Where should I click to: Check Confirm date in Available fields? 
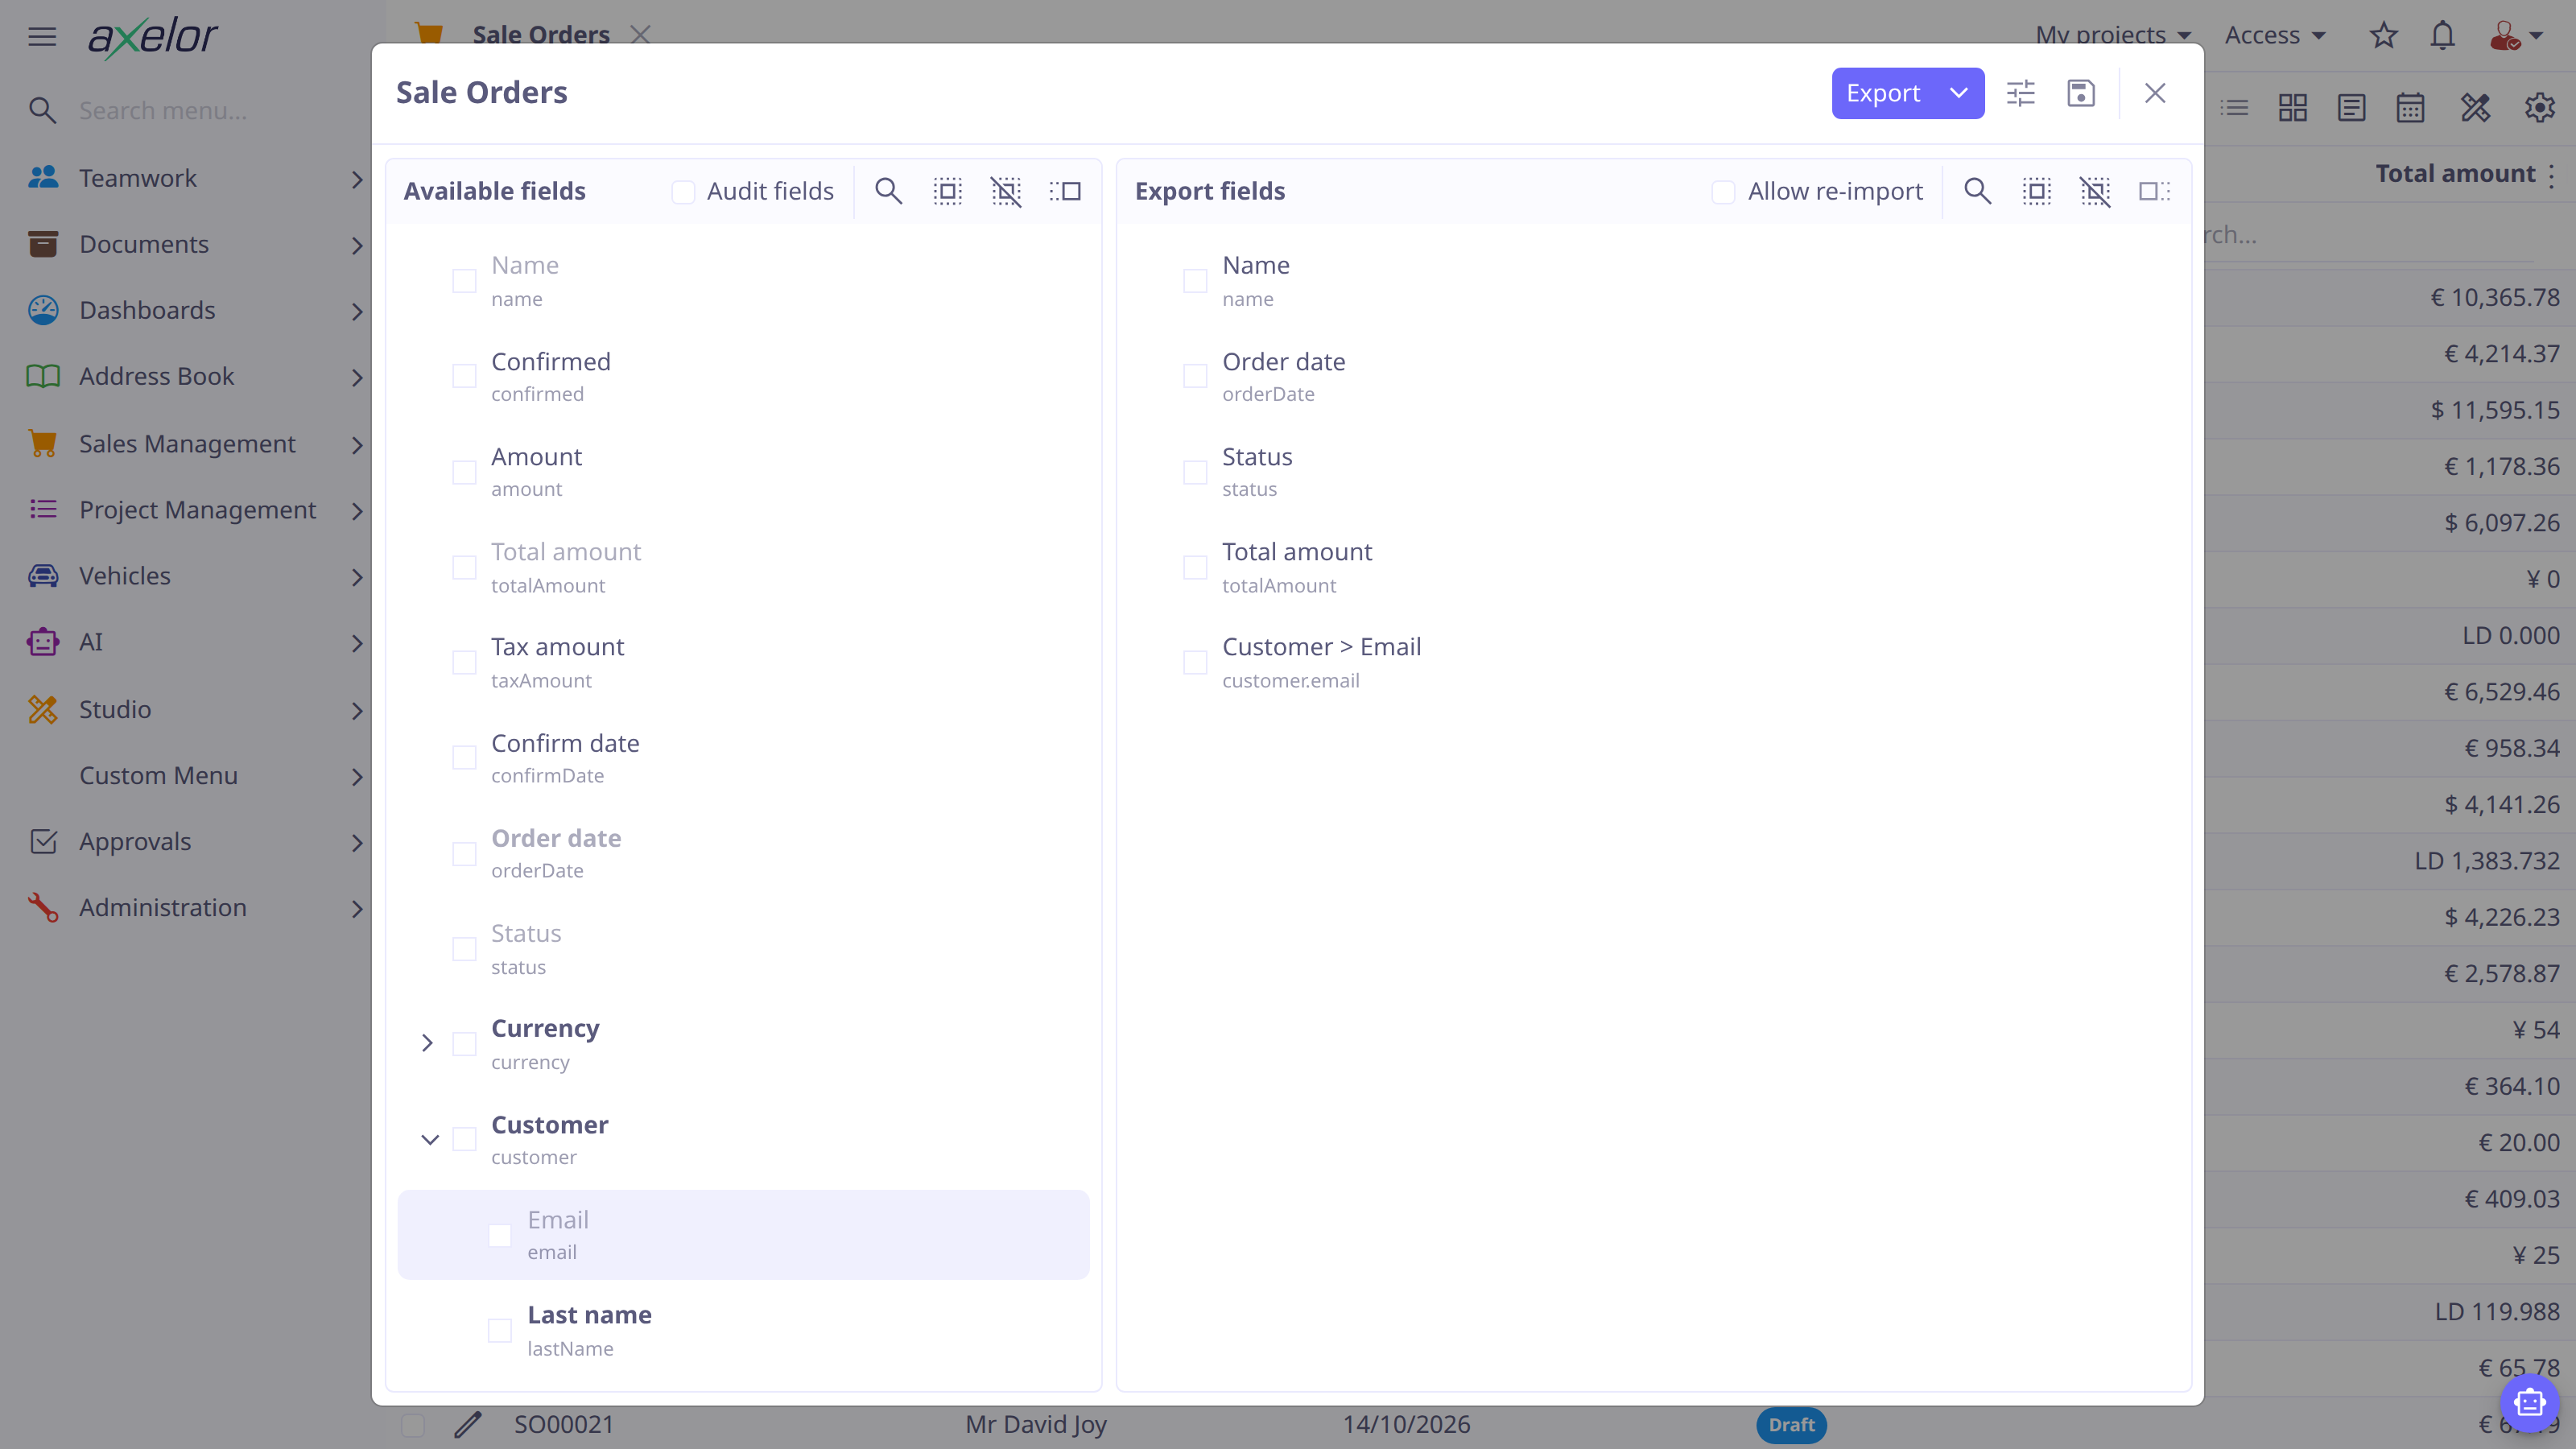click(x=464, y=758)
